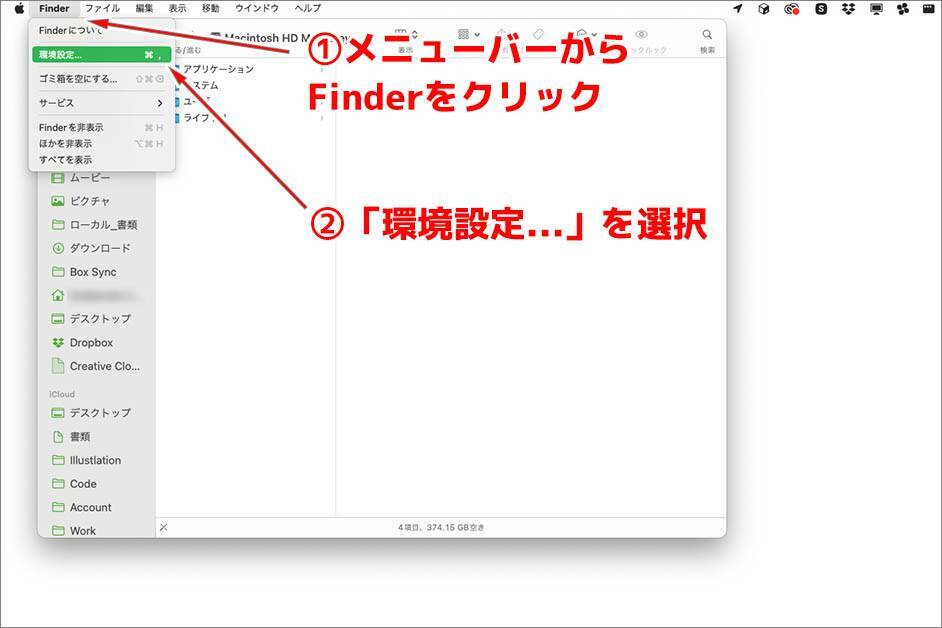
Task: Expand the サービス submenu
Action: (x=102, y=103)
